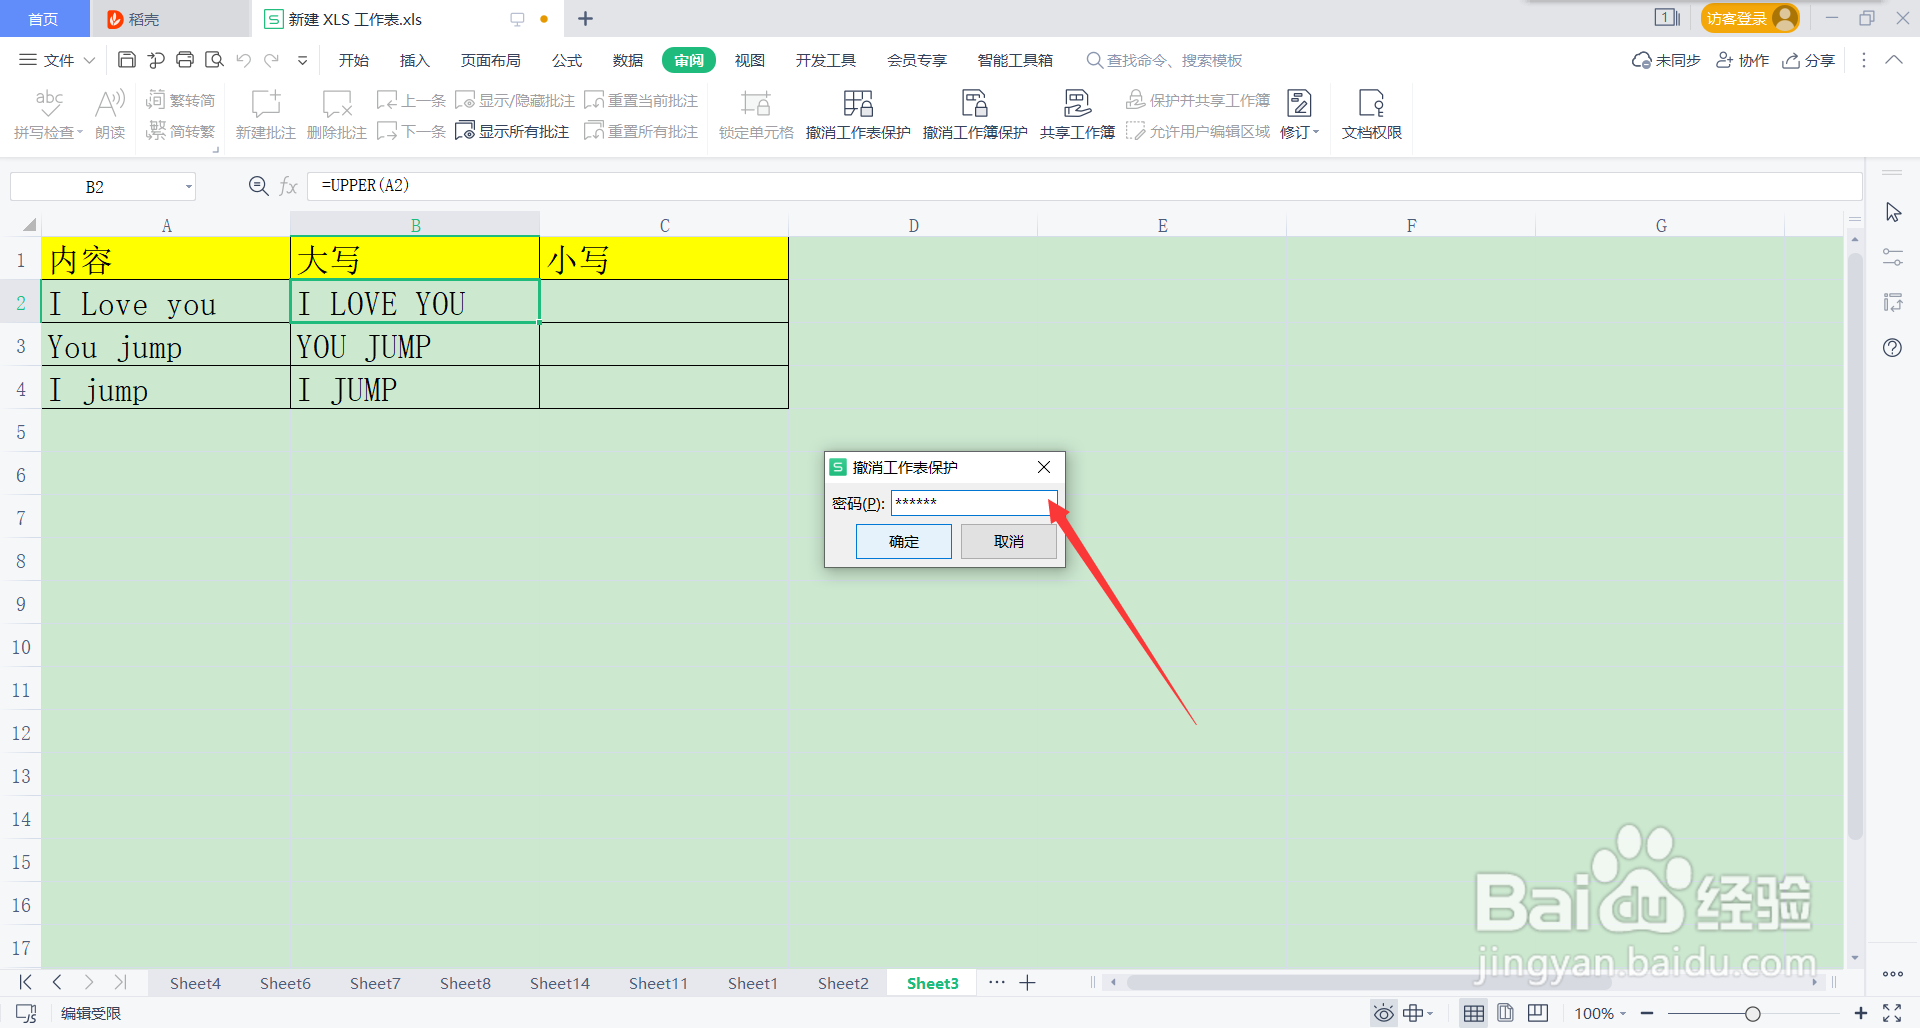Image resolution: width=1920 pixels, height=1028 pixels.
Task: Switch to the 开始 ribbon tab
Action: (x=352, y=60)
